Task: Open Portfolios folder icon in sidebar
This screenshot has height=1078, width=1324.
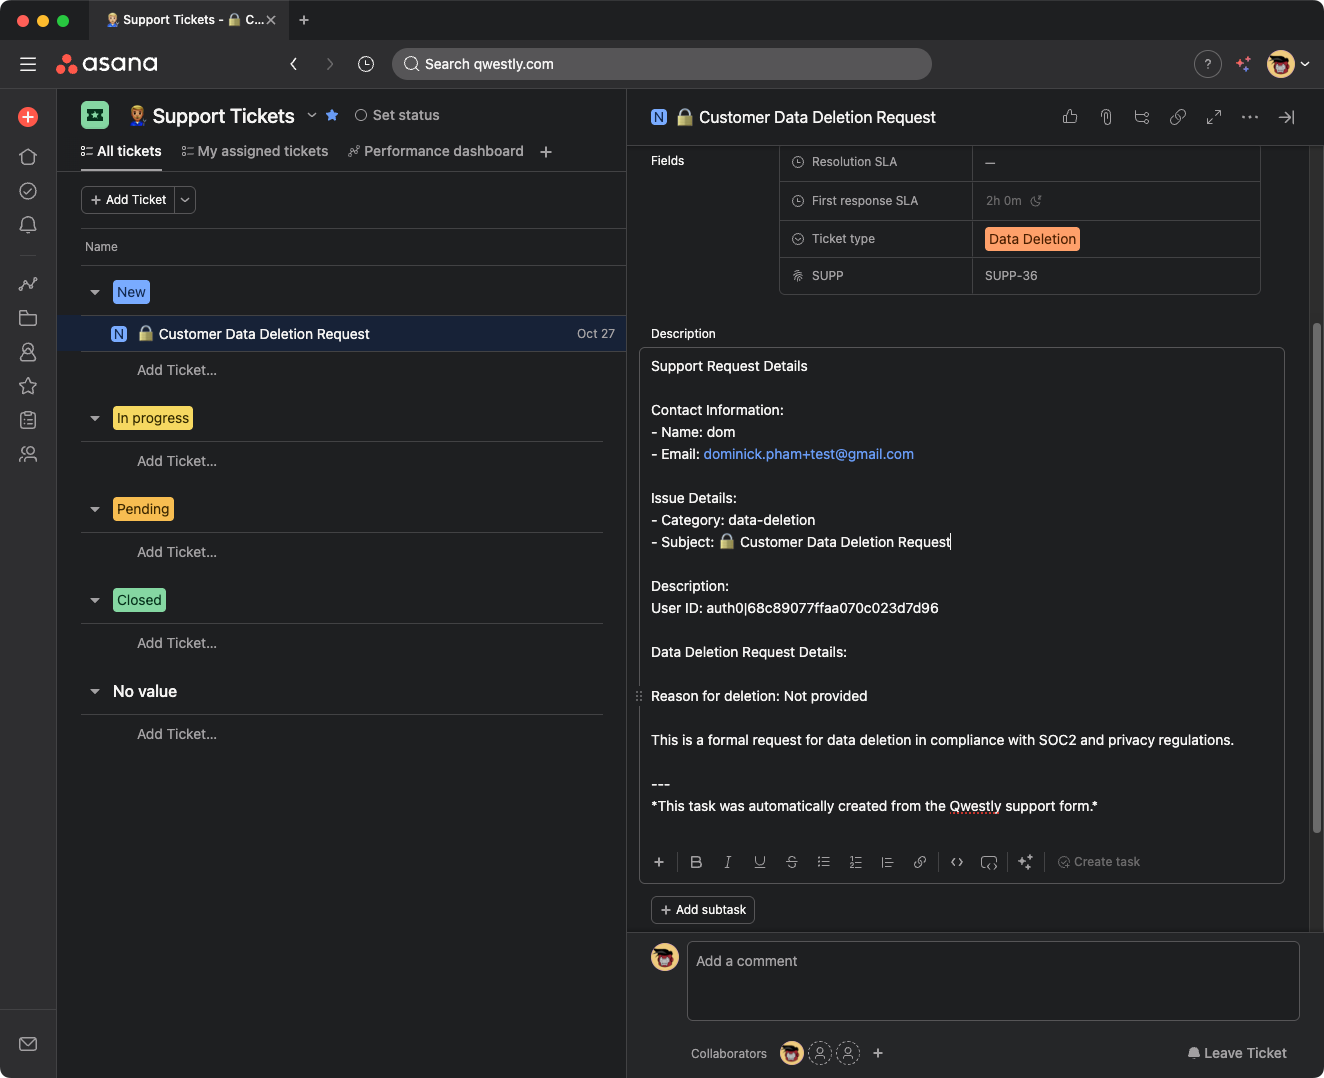Action: (x=28, y=318)
